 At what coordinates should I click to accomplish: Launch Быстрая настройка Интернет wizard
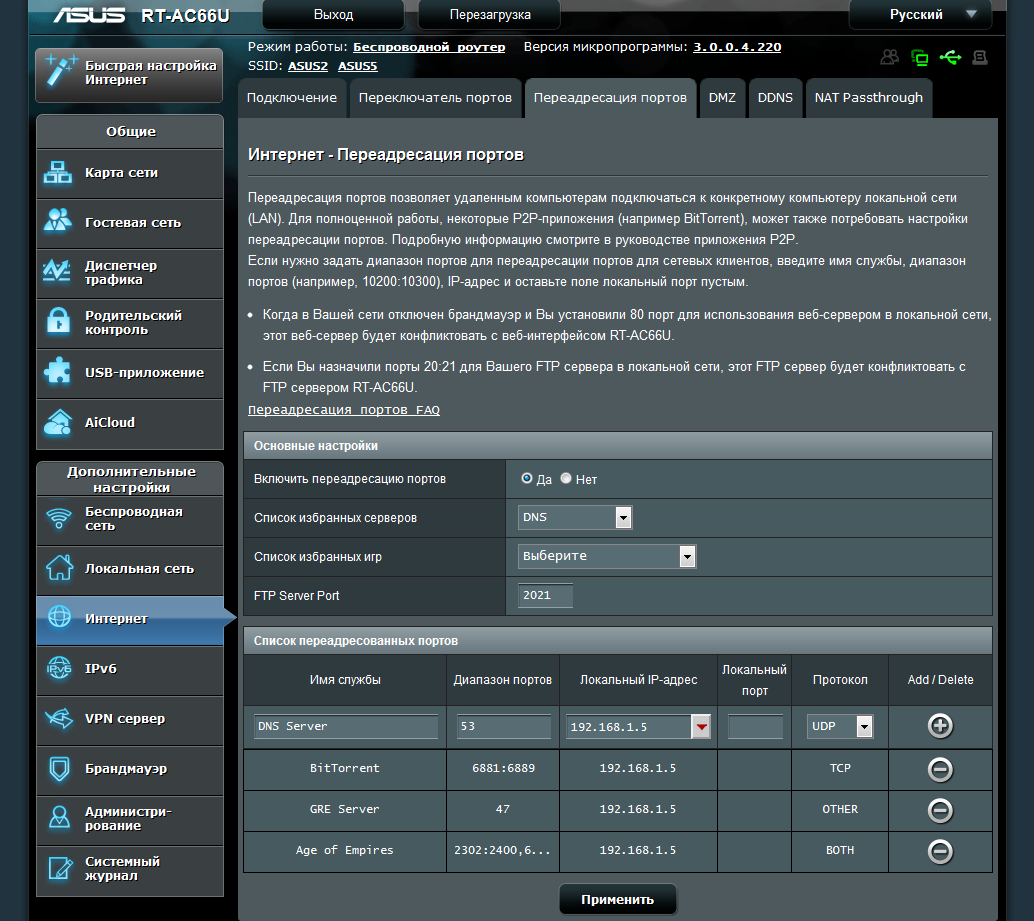point(129,74)
